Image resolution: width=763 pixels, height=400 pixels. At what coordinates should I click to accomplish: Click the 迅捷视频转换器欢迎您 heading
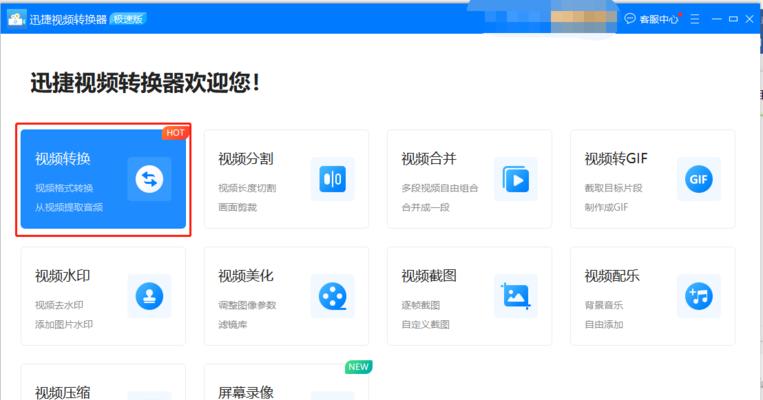click(x=145, y=82)
